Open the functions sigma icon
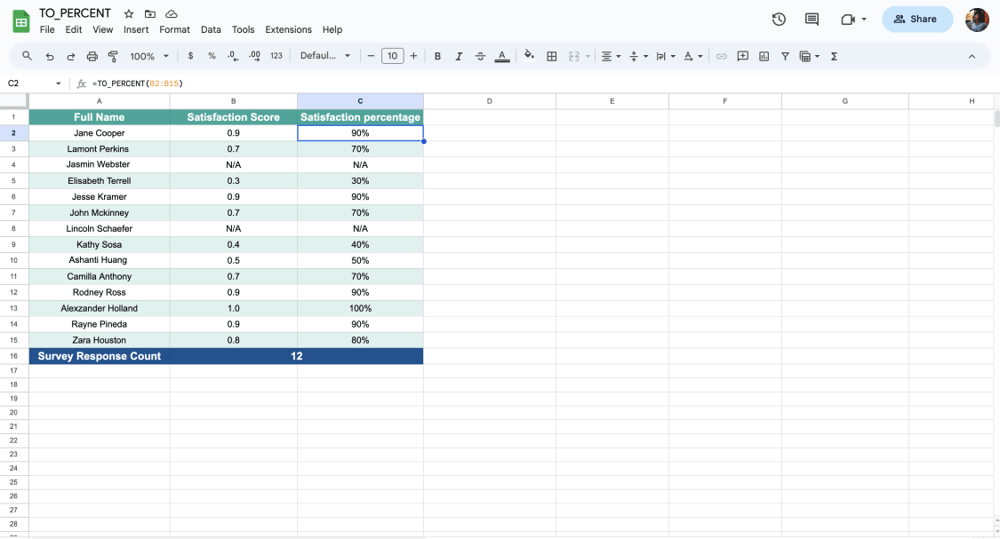 click(834, 57)
